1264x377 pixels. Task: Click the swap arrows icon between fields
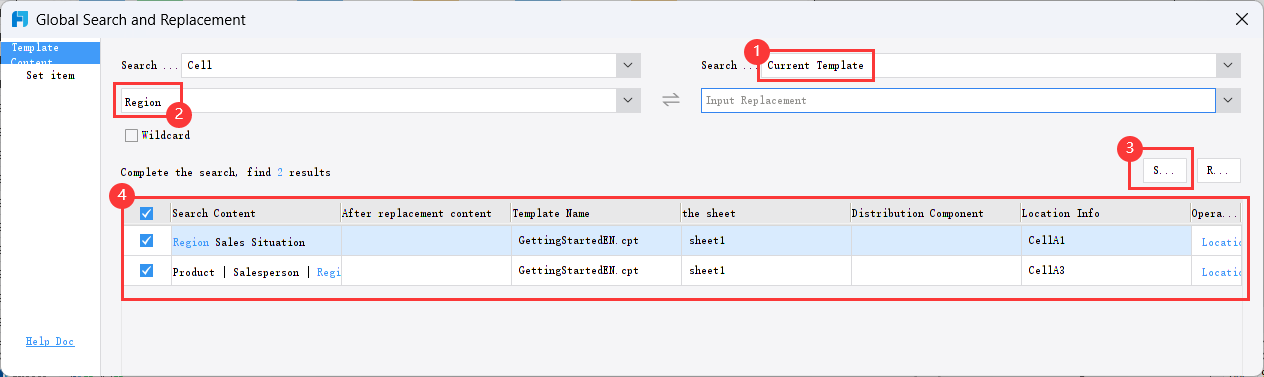click(x=671, y=100)
